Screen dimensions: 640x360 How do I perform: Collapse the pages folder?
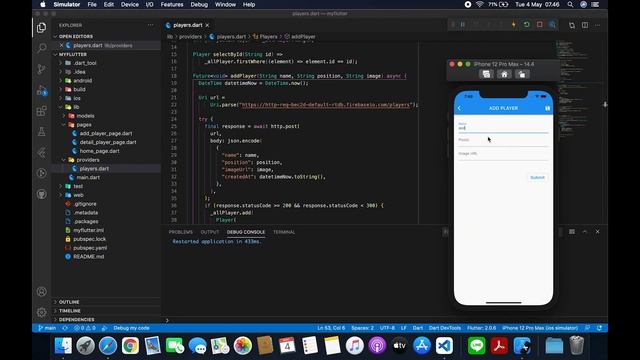[84, 124]
